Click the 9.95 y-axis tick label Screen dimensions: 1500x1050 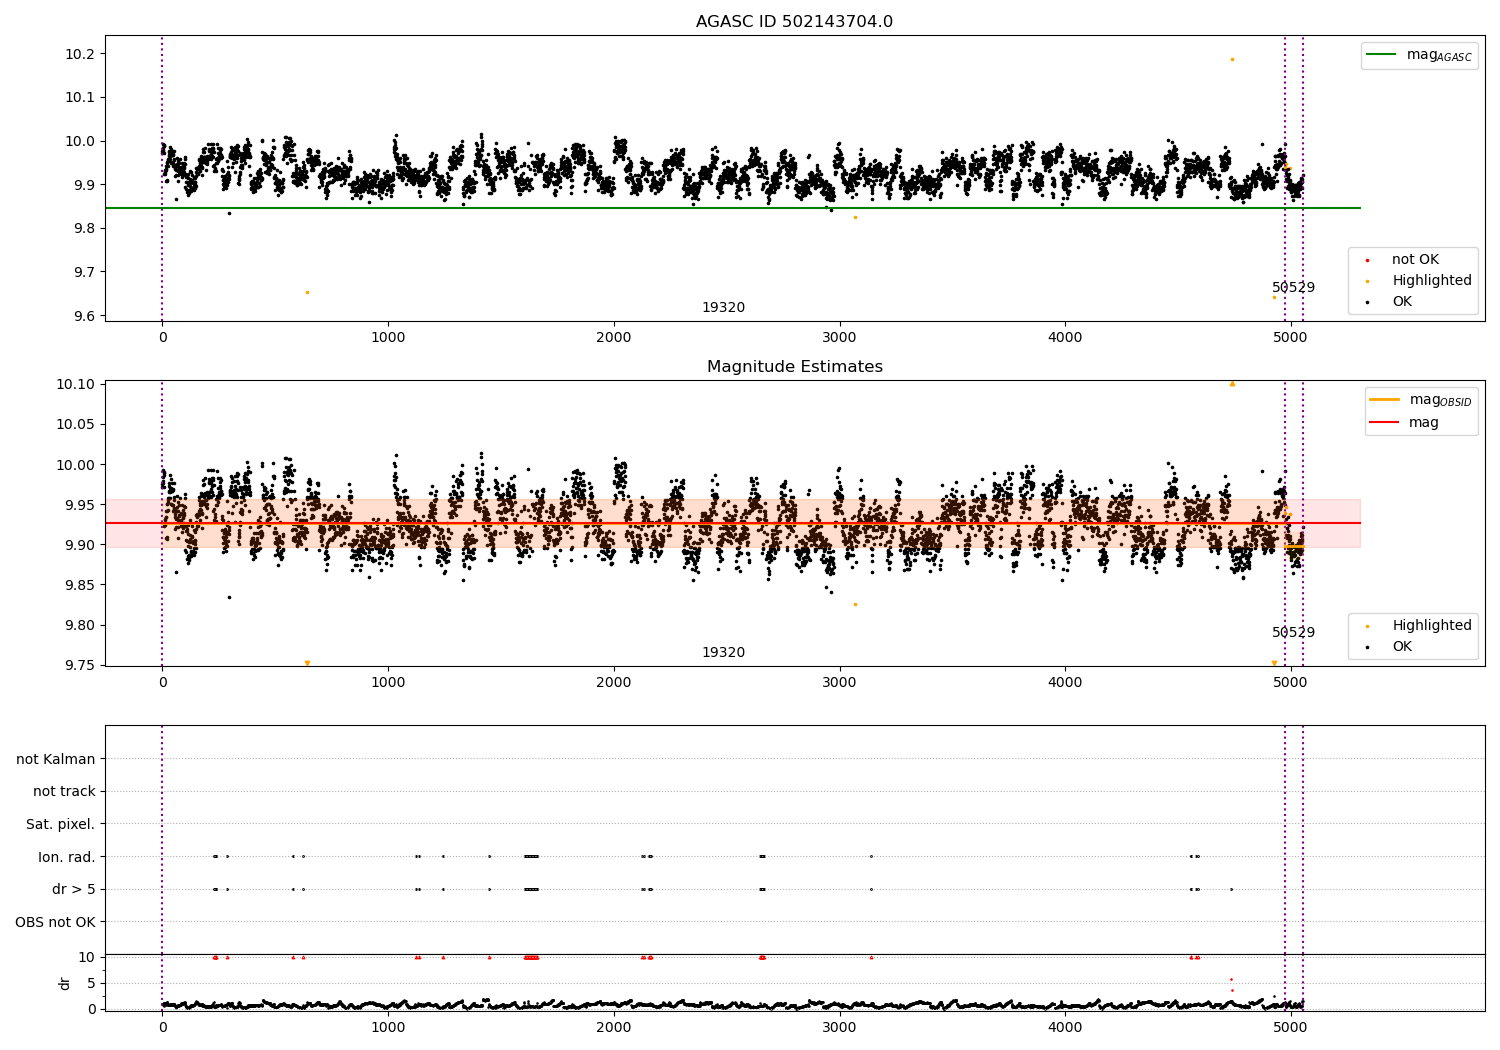click(80, 505)
